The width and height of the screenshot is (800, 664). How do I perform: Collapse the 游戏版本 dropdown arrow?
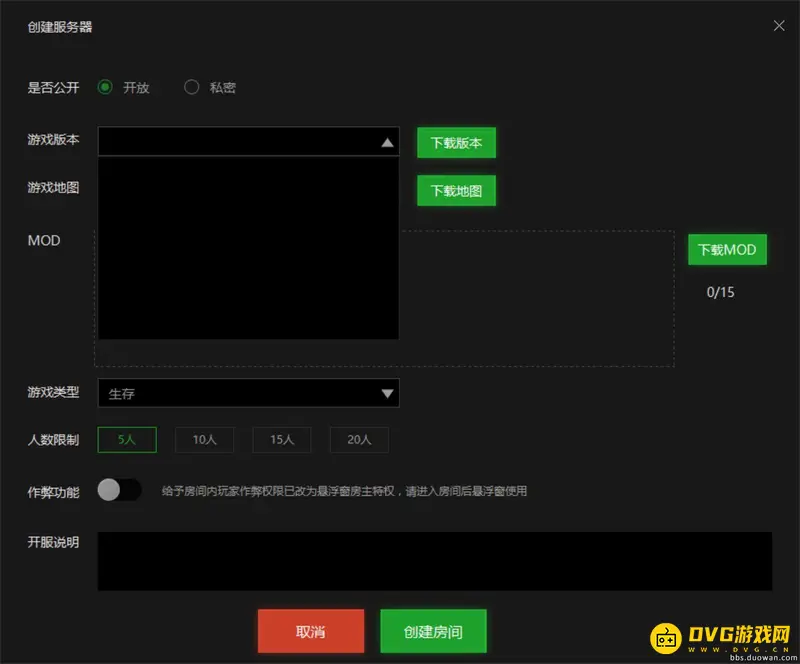(x=388, y=143)
